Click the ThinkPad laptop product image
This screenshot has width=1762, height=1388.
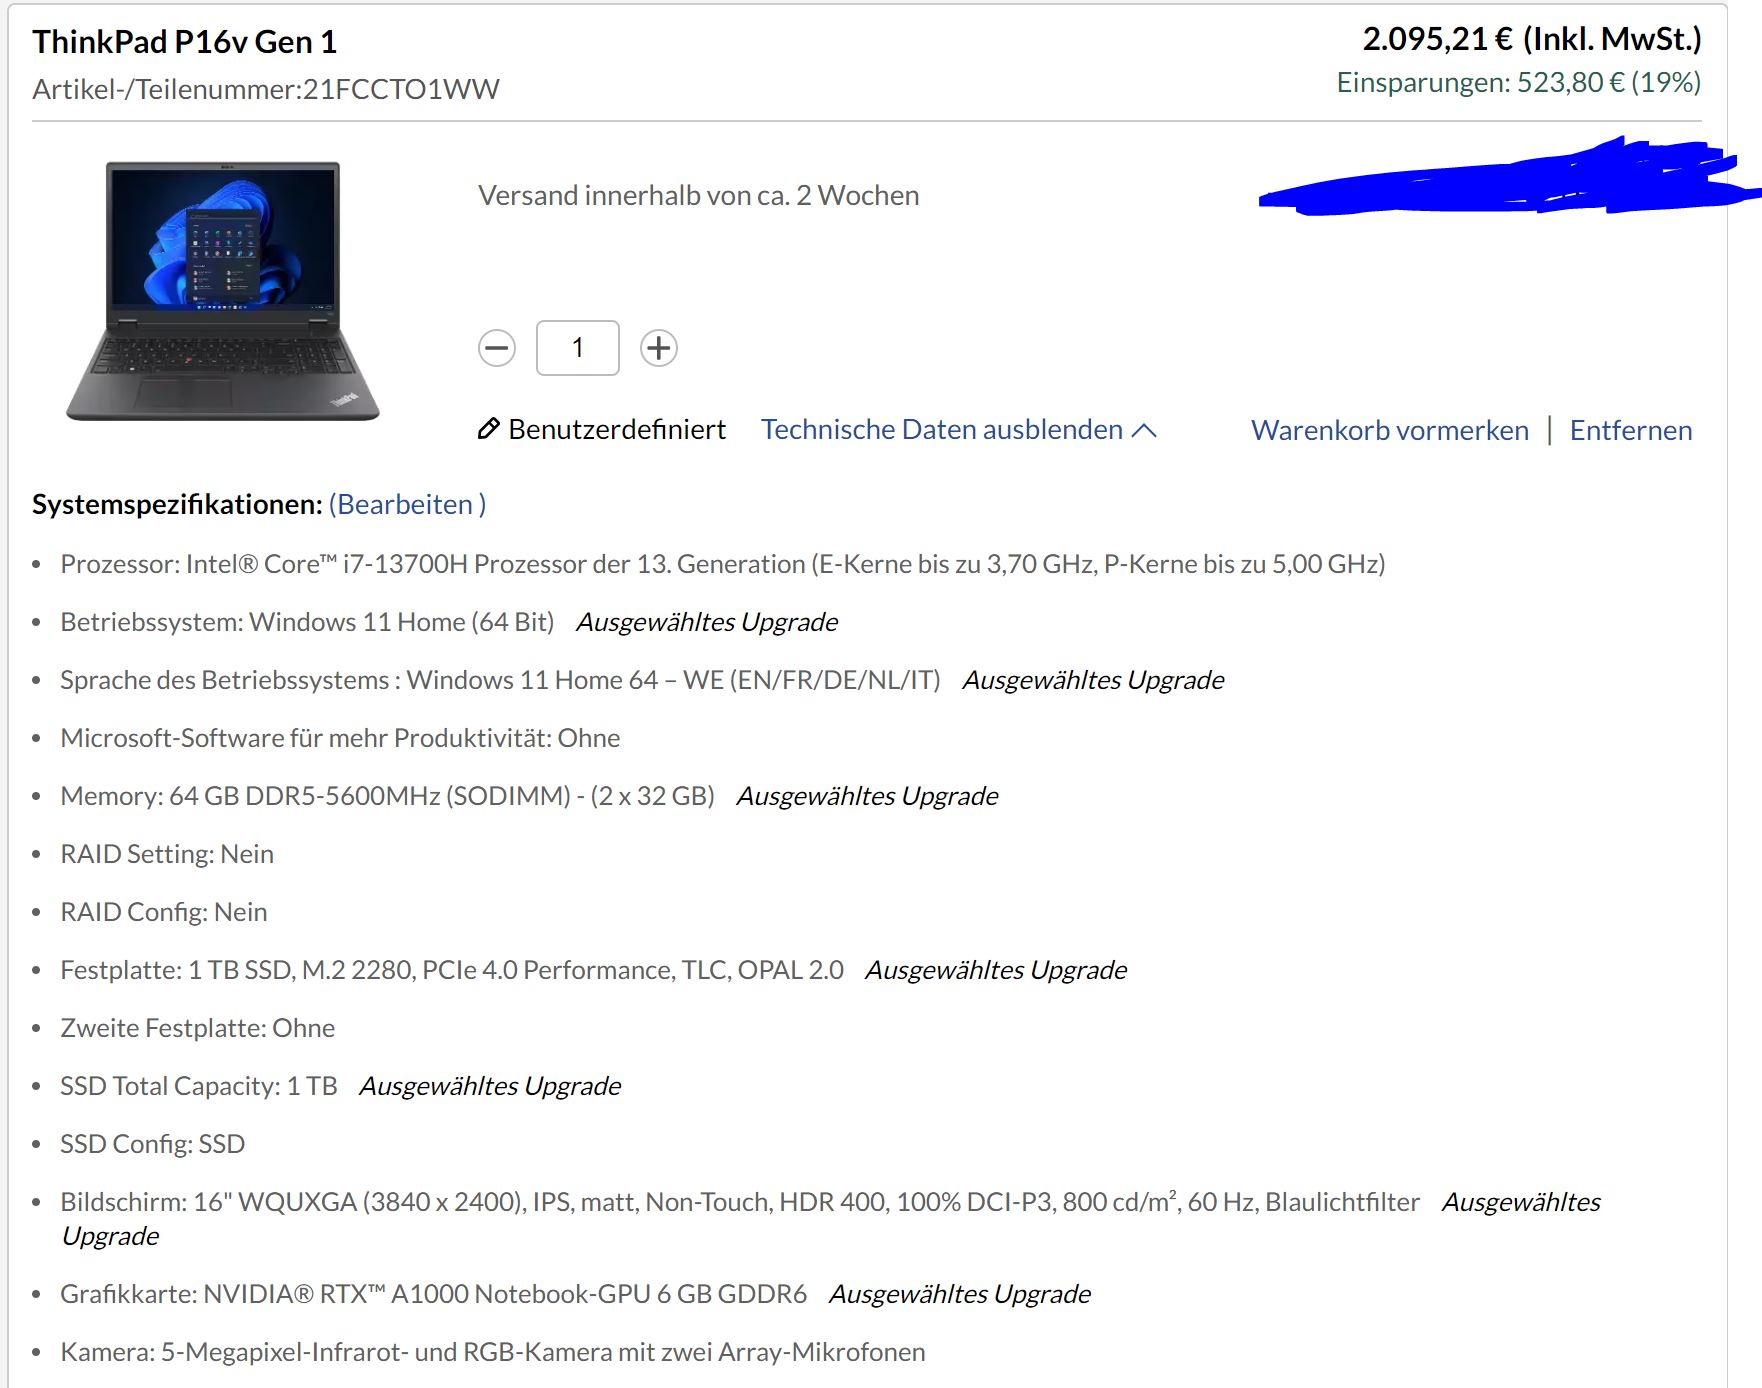pyautogui.click(x=223, y=291)
